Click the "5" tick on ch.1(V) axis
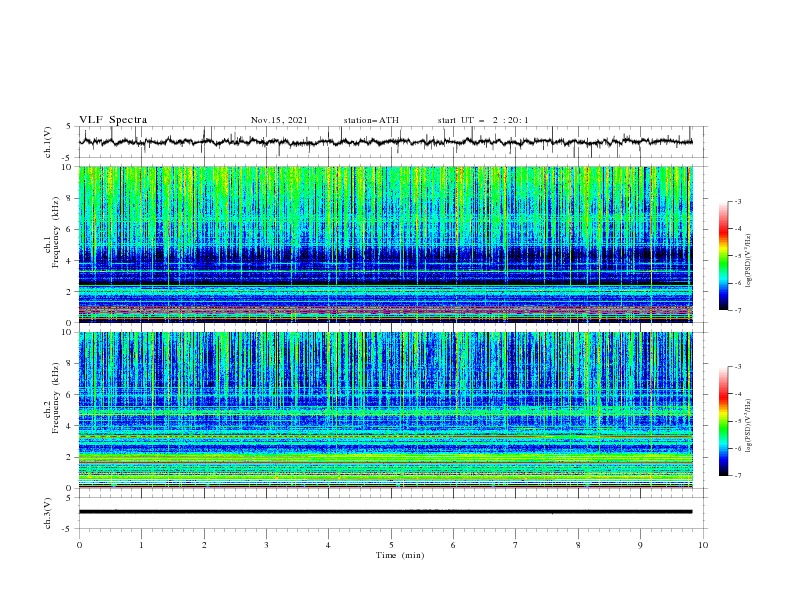The image size is (792, 612). pos(69,127)
